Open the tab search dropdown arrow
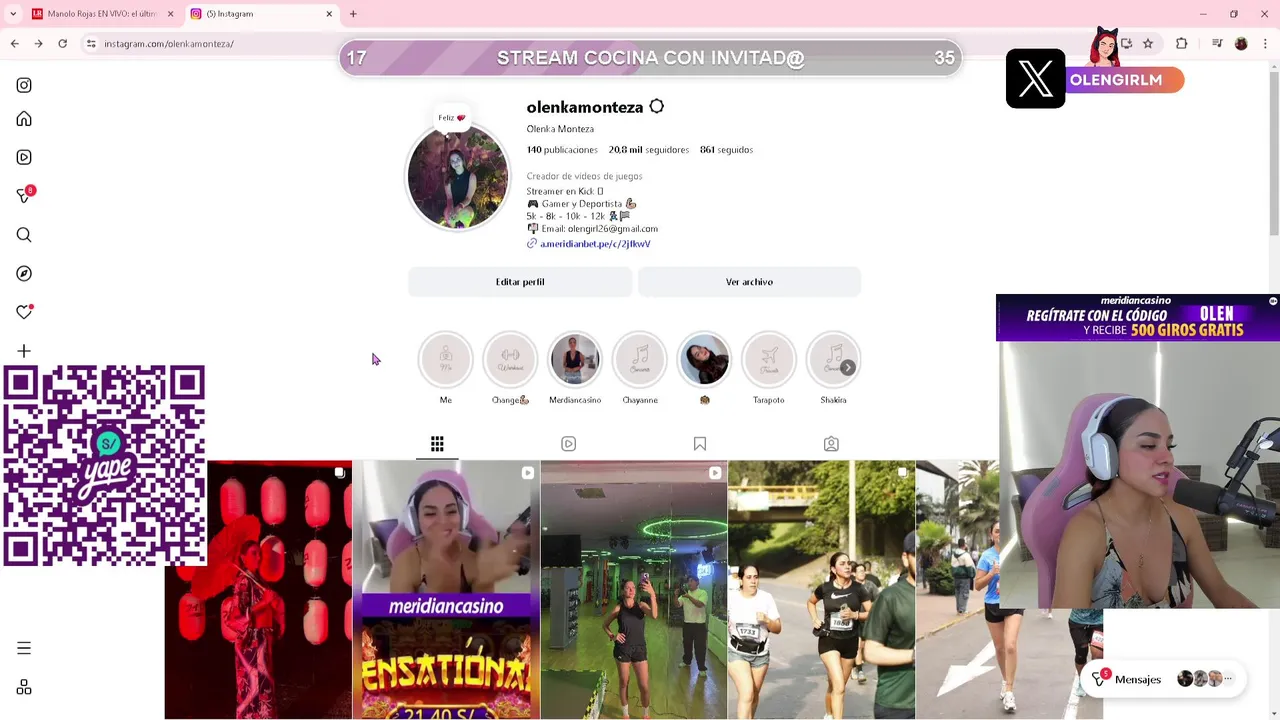 (x=13, y=14)
